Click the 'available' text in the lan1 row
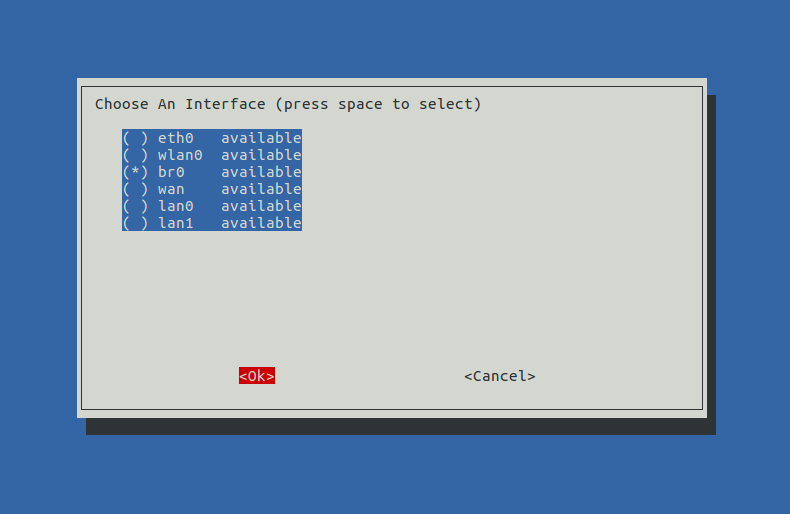 click(x=261, y=223)
